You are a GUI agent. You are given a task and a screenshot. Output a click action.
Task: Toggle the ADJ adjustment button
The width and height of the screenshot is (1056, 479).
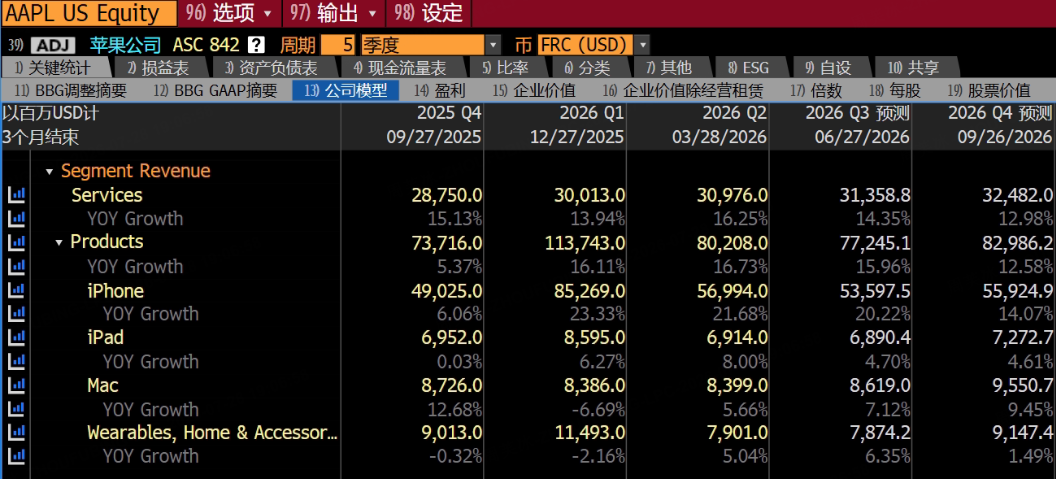pos(54,45)
